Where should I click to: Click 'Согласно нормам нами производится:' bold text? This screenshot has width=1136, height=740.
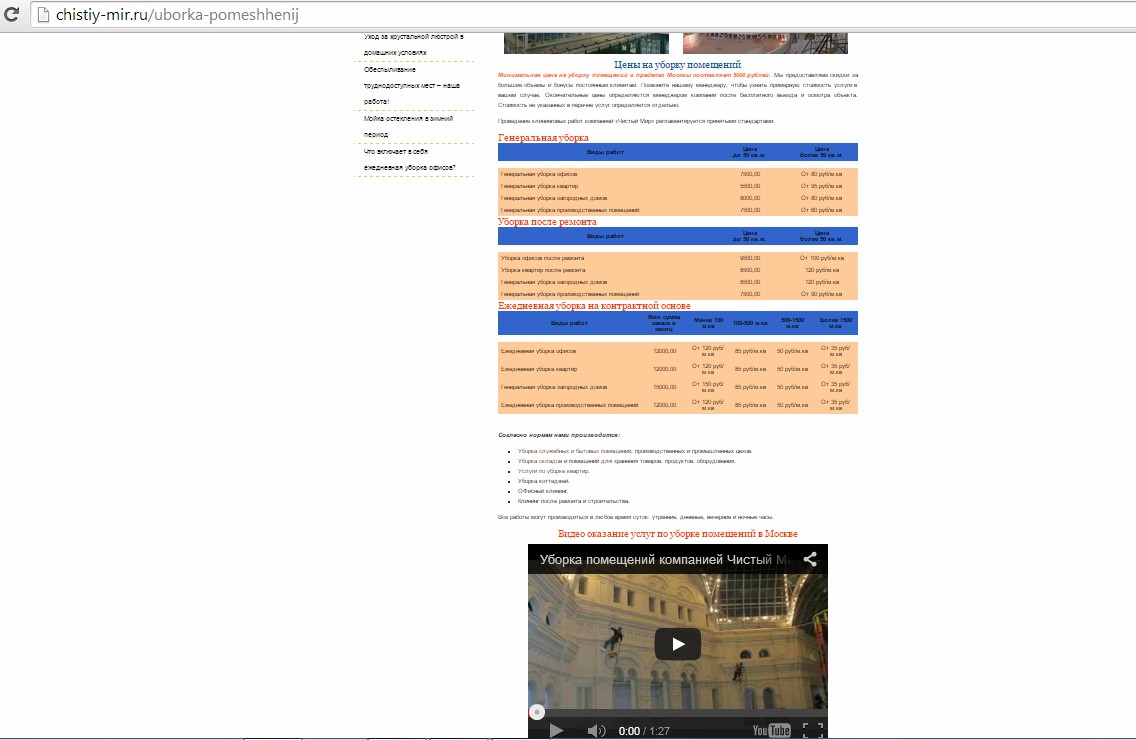click(x=559, y=435)
